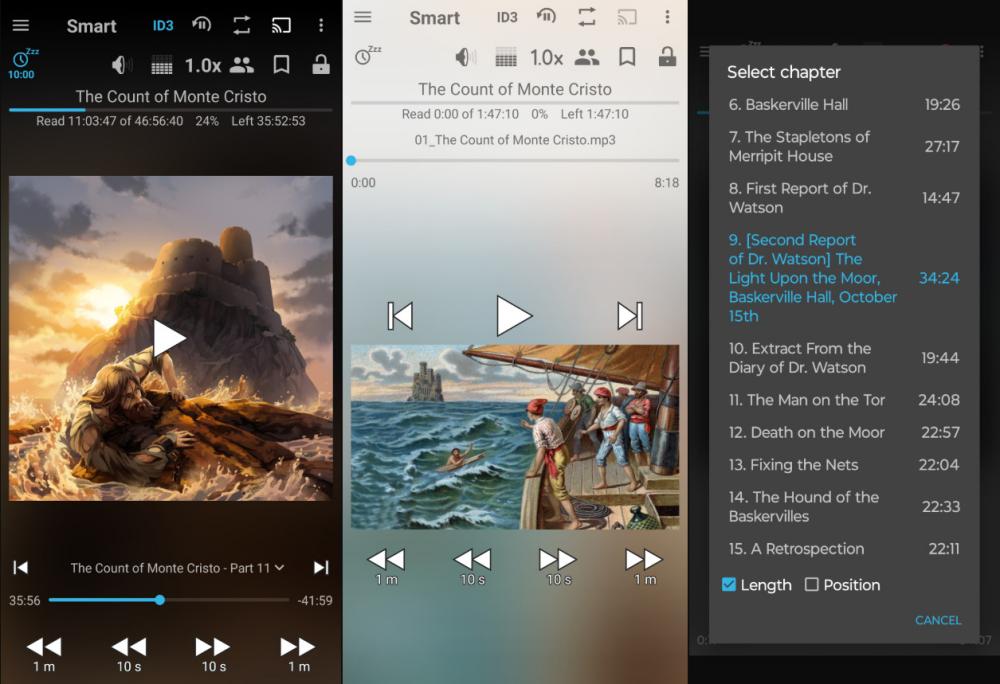This screenshot has height=684, width=1000.
Task: Toggle screen lock in light player
Action: (667, 57)
